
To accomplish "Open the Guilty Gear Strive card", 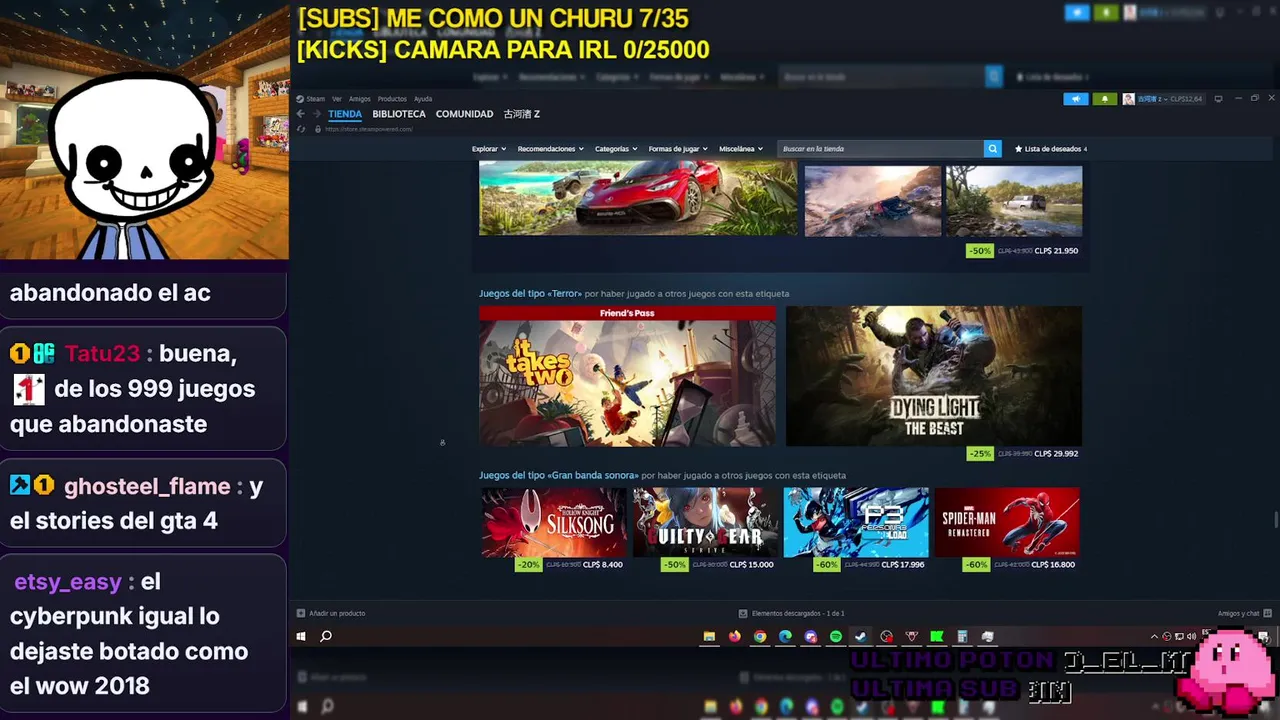I will 705,522.
